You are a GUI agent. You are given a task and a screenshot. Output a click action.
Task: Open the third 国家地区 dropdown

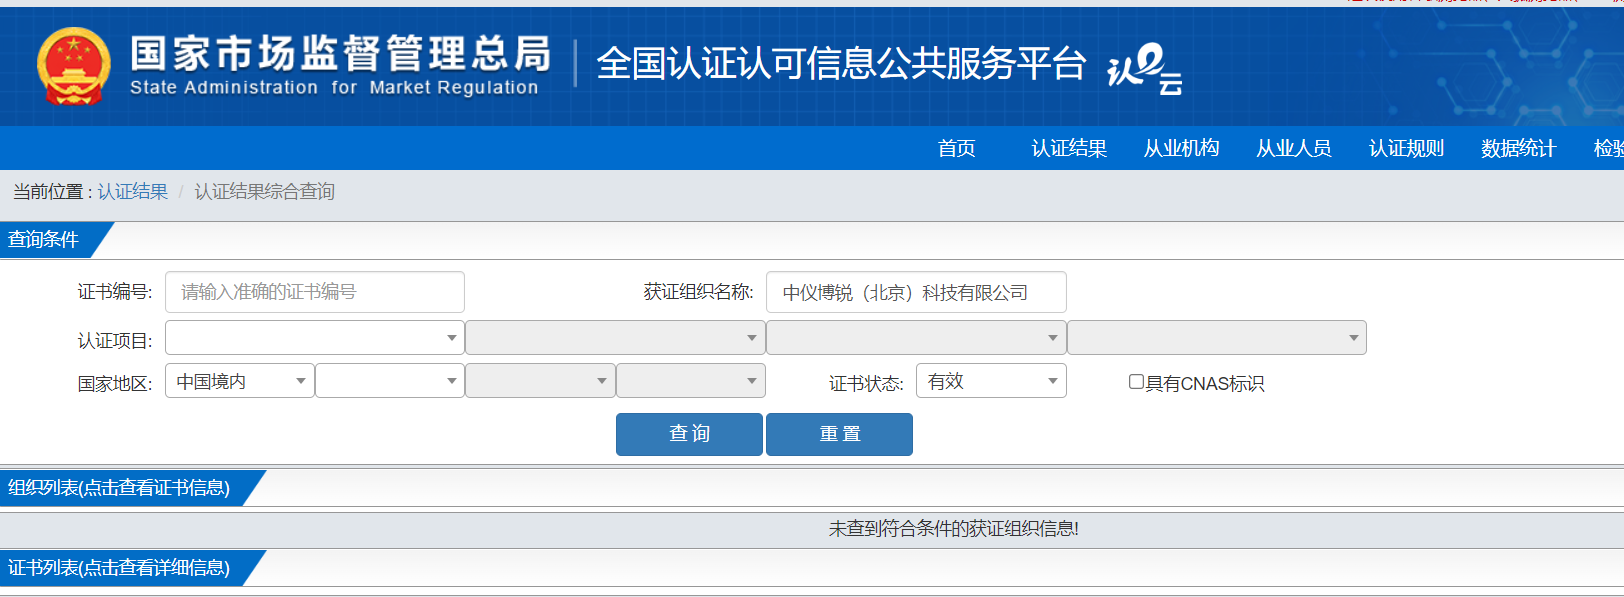click(x=540, y=381)
